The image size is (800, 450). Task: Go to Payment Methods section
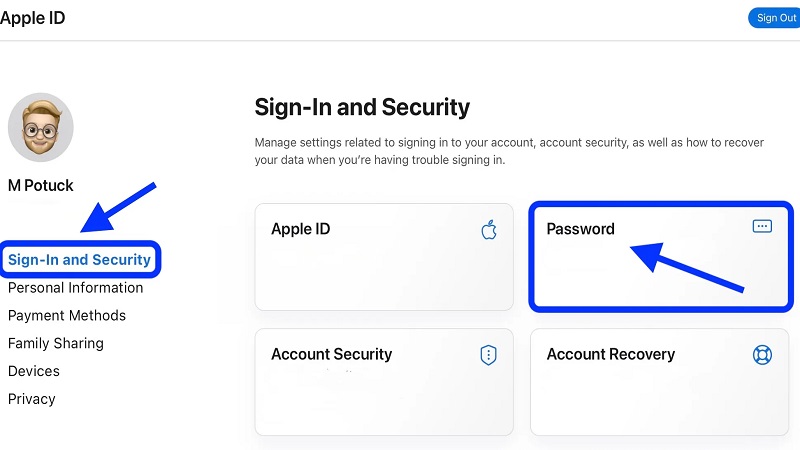point(67,316)
